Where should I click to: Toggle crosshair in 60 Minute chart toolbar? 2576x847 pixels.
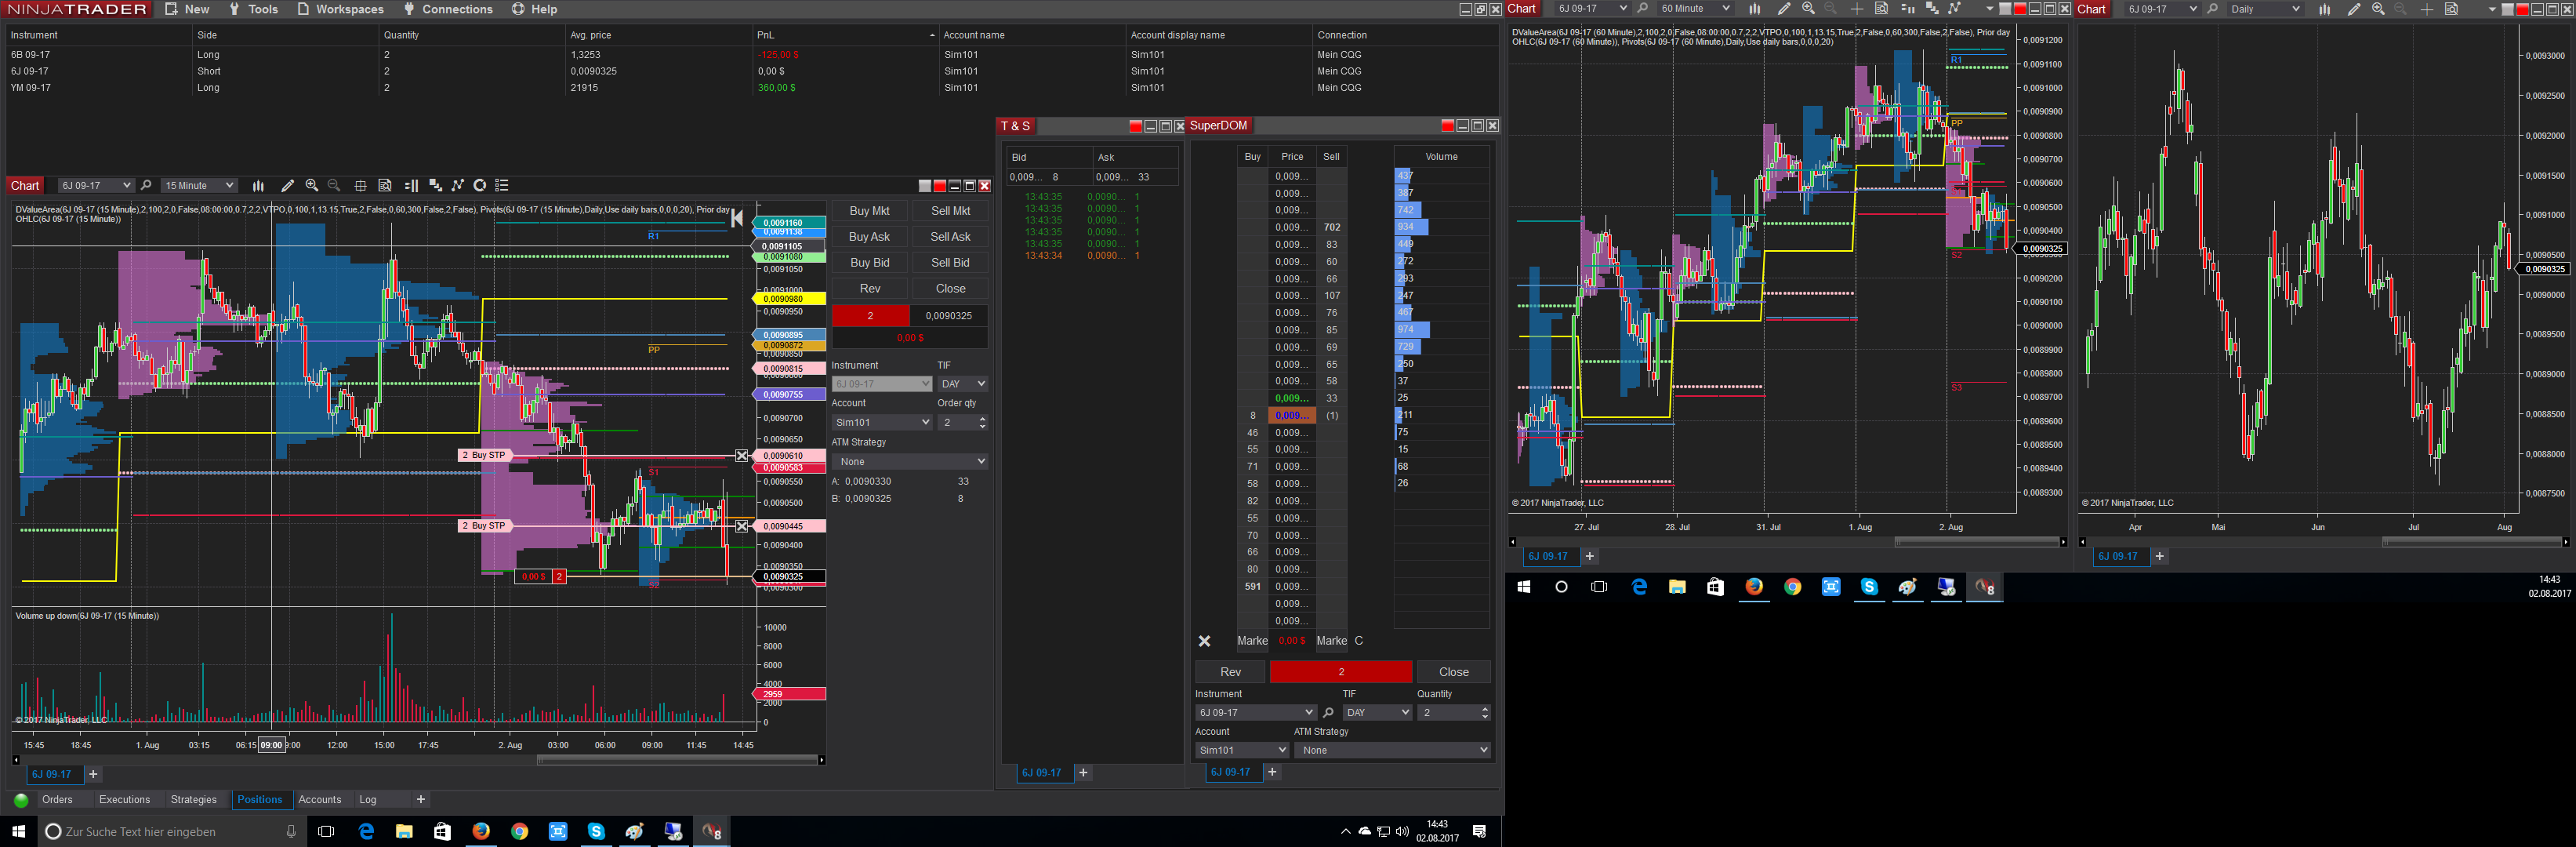[x=1857, y=9]
